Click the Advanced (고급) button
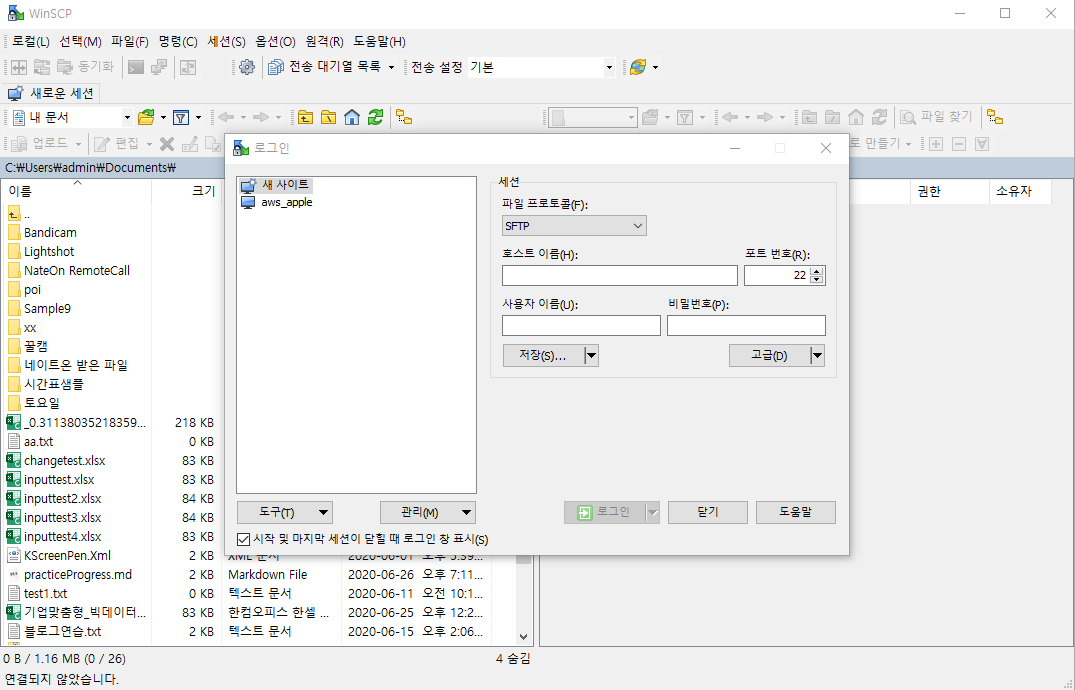Viewport: 1075px width, 690px height. tap(769, 355)
